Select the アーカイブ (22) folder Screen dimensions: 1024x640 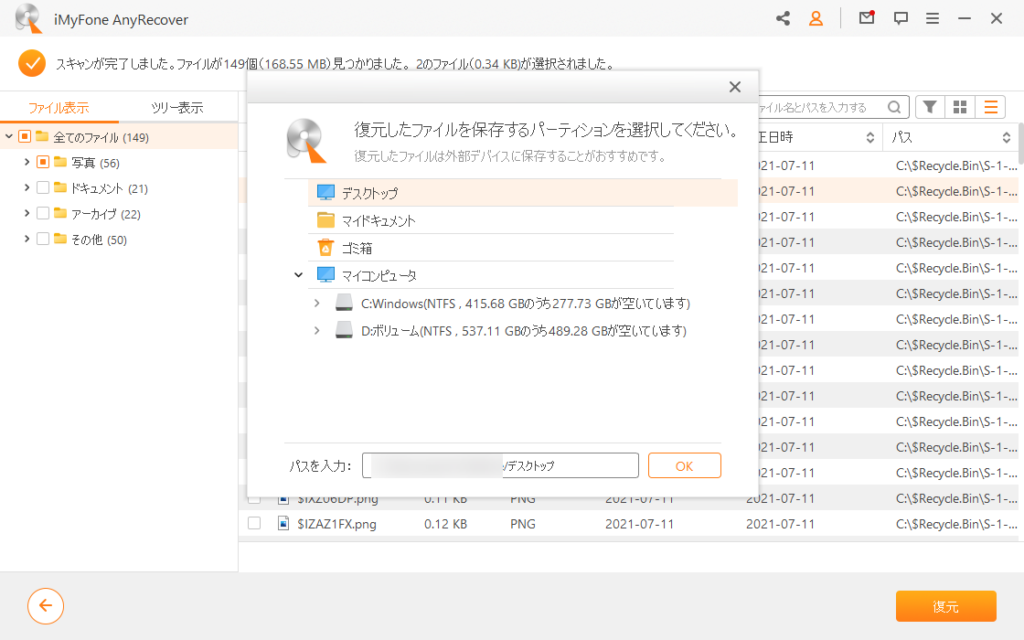(x=106, y=214)
